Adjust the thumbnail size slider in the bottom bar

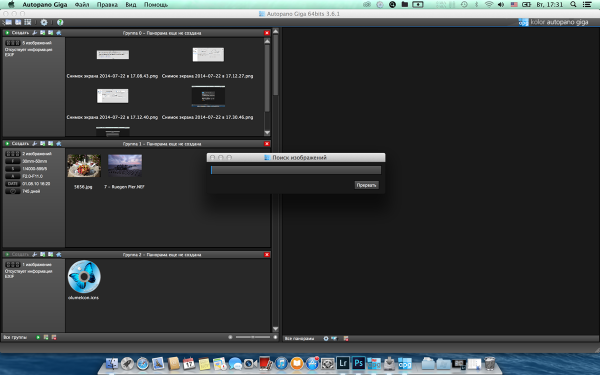click(x=253, y=337)
